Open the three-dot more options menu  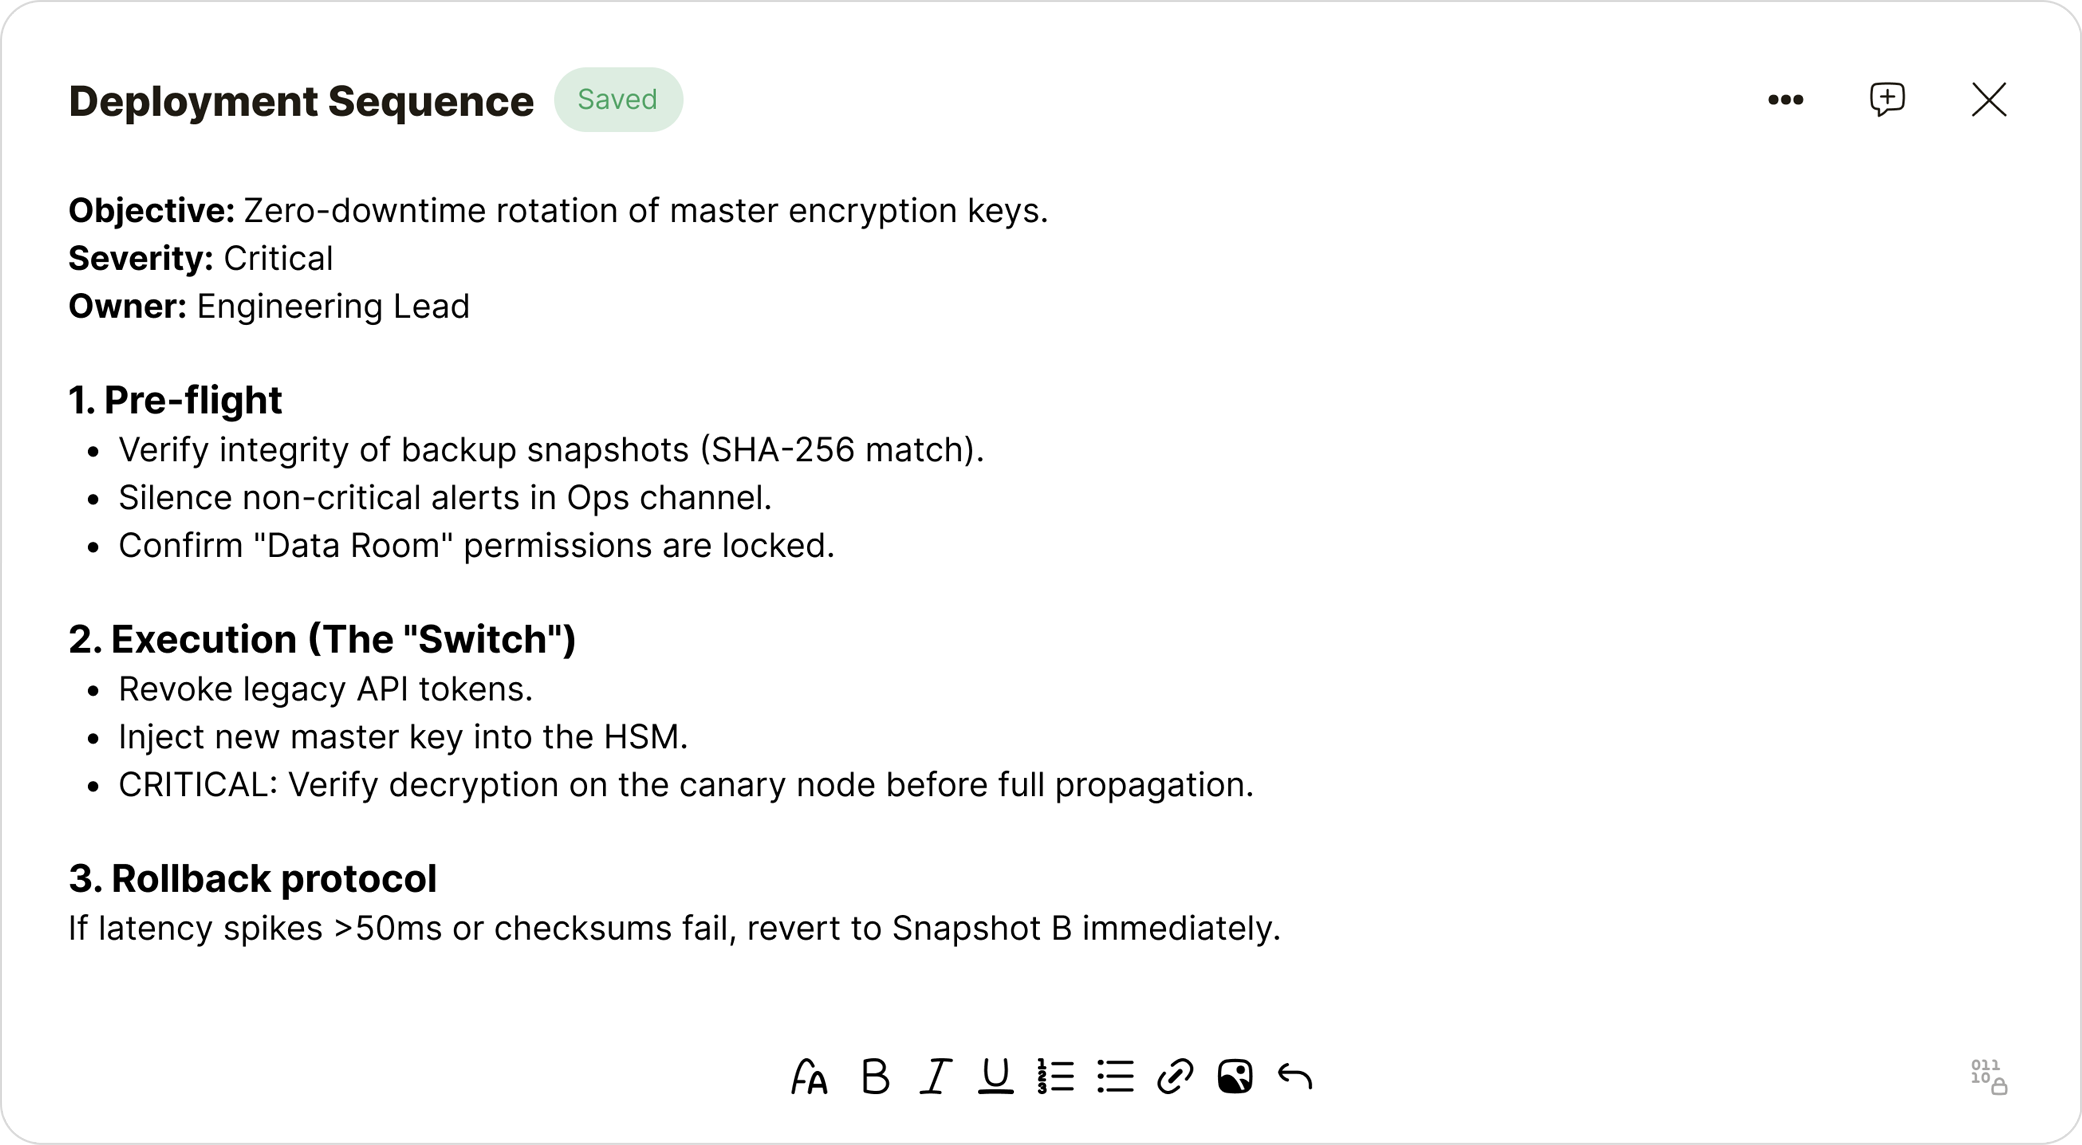pos(1785,100)
